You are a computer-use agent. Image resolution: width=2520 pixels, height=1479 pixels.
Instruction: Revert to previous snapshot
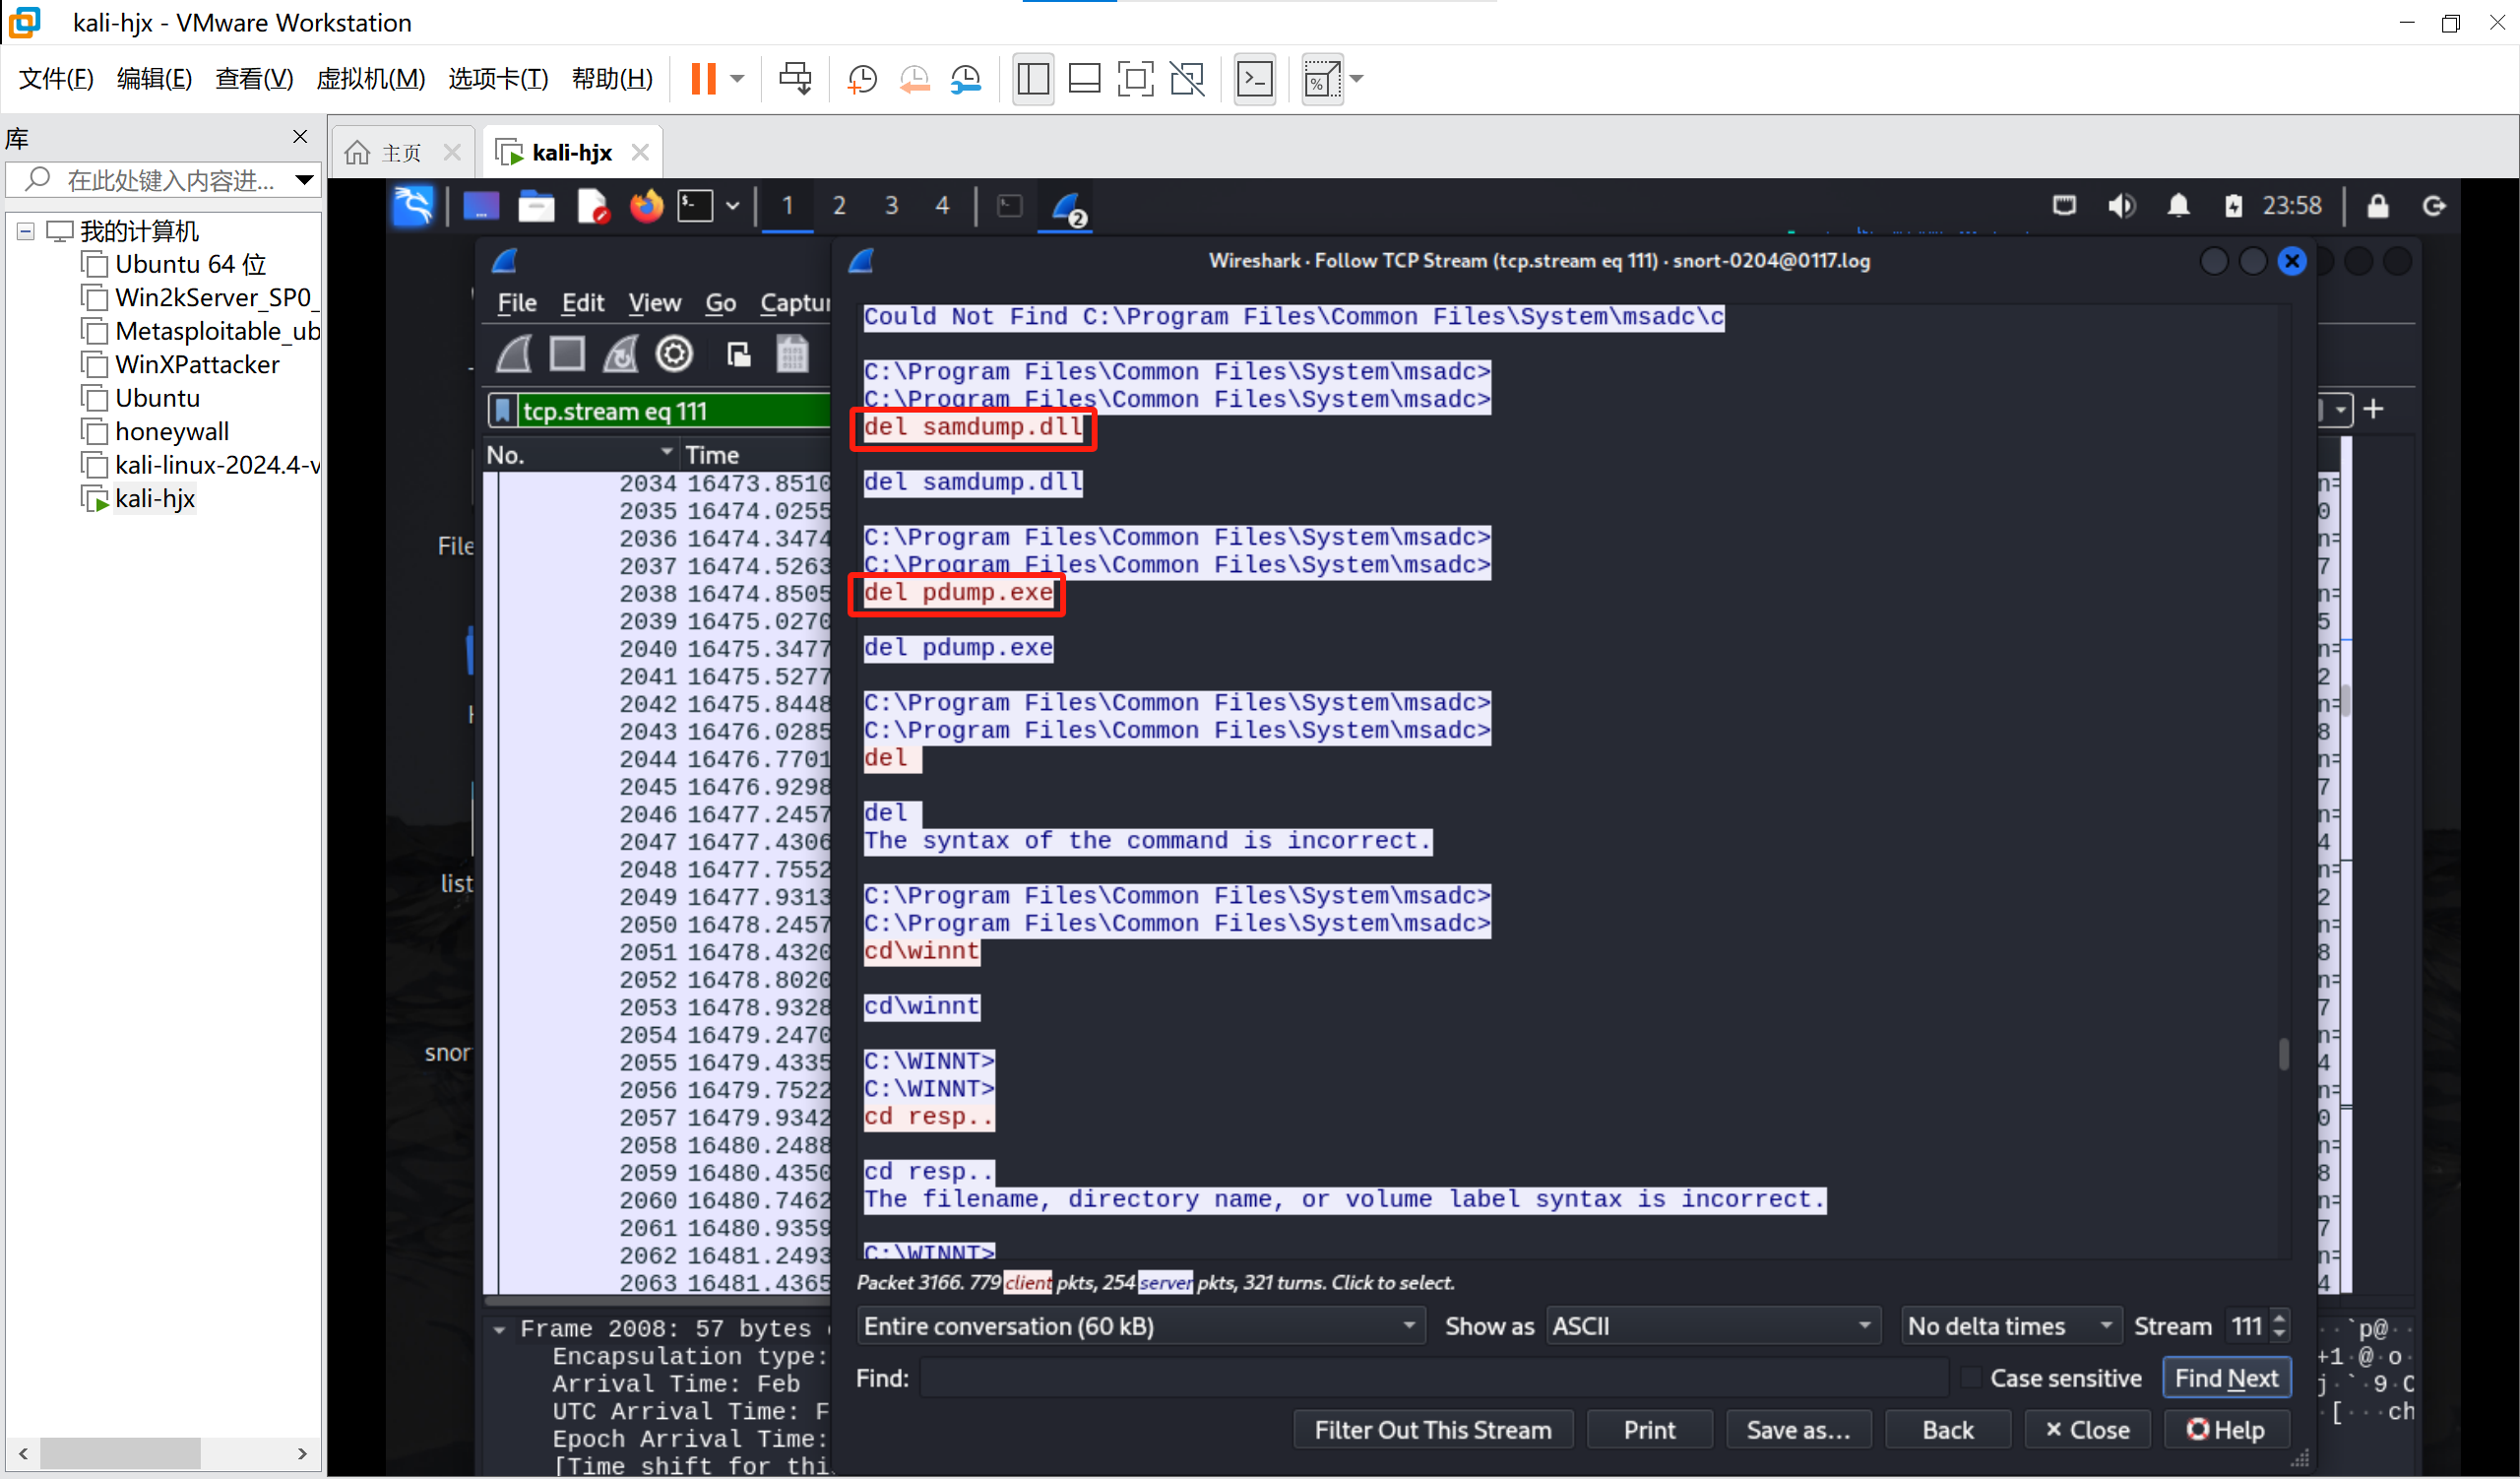coord(914,78)
